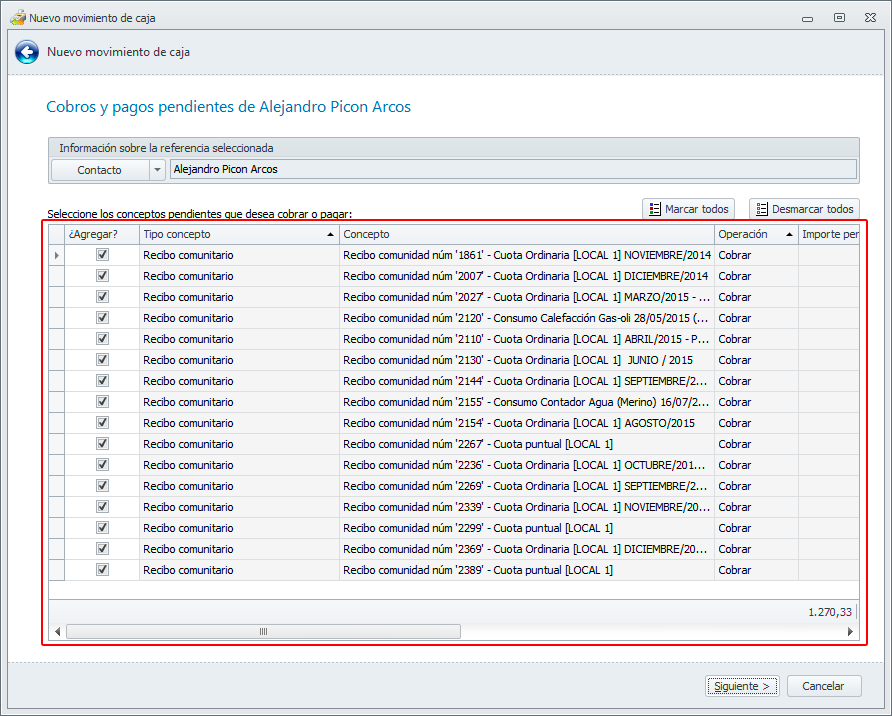Viewport: 892px width, 716px height.
Task: Toggle checkbox for receipt 2155 Contador Agua
Action: 102,402
